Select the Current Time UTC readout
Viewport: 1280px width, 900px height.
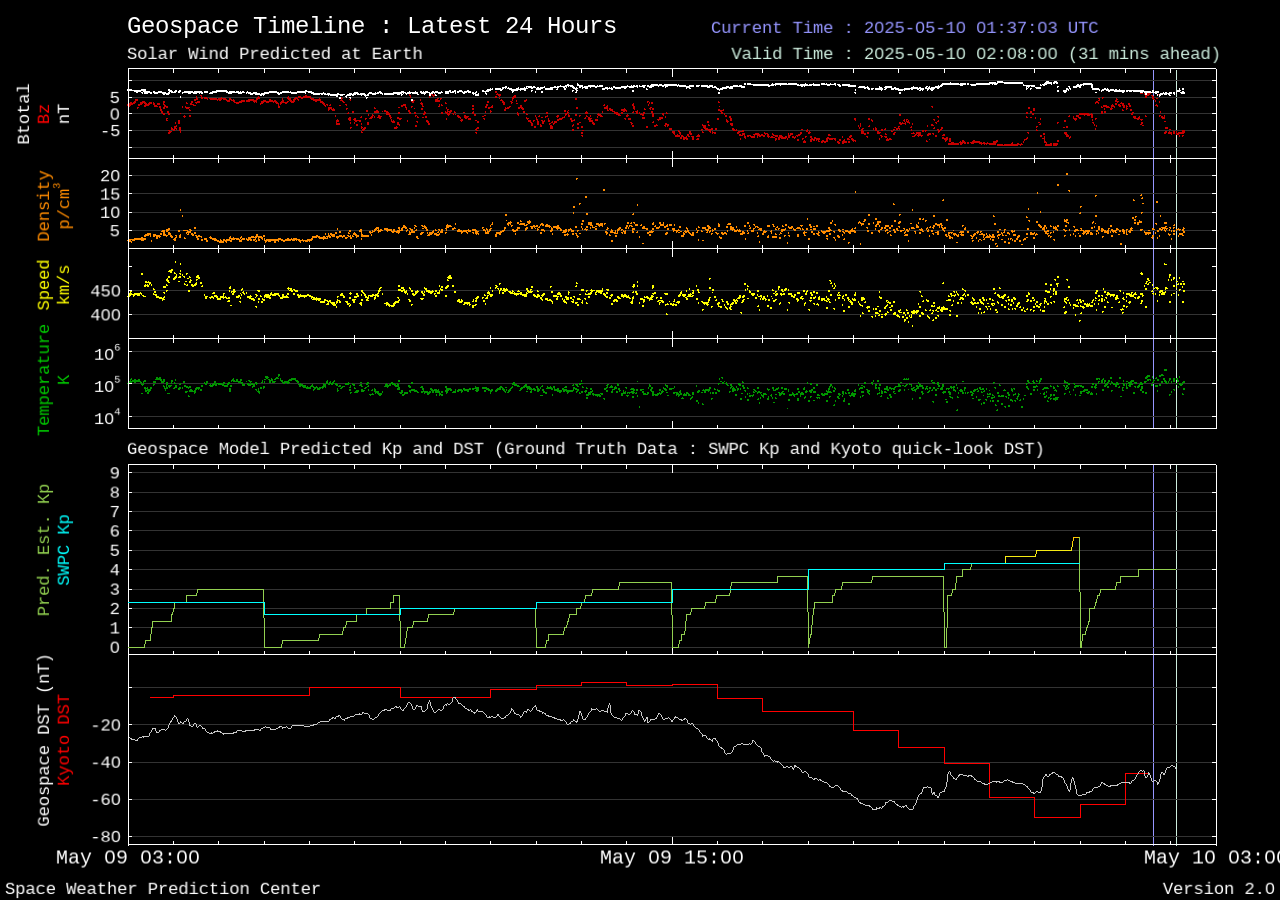(x=904, y=28)
